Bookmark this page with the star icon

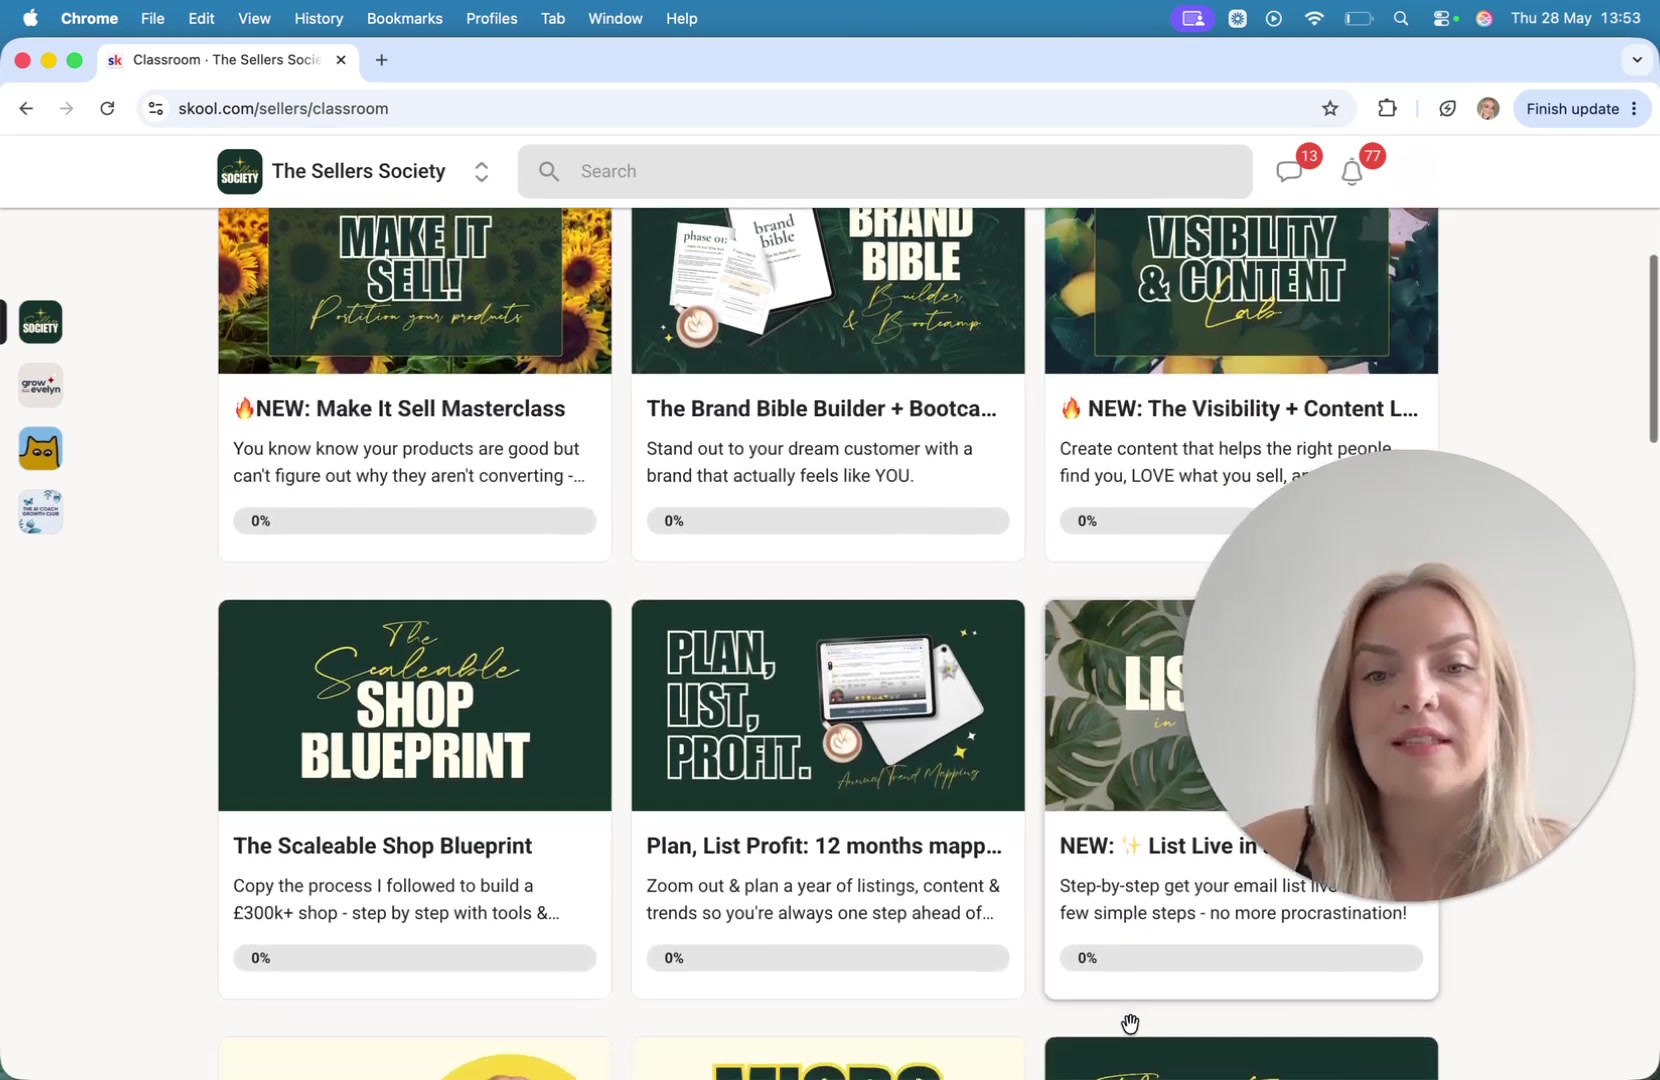pos(1330,108)
